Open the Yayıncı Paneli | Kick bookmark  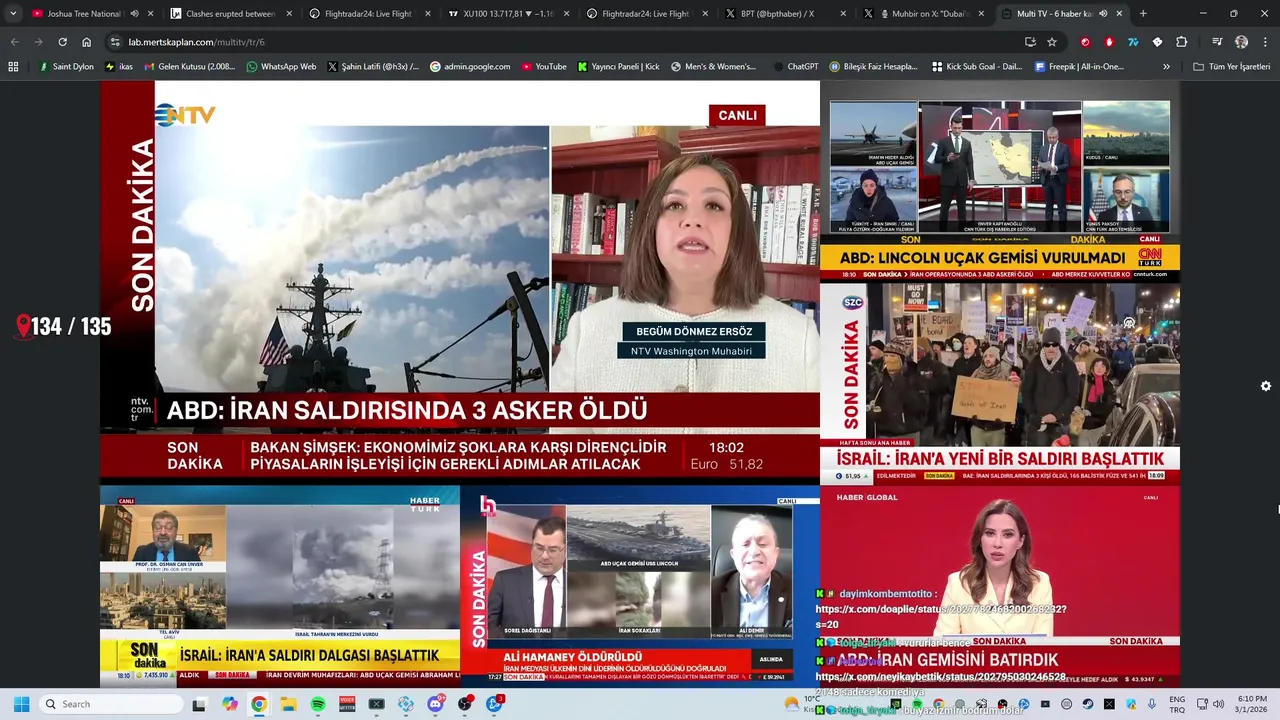(x=618, y=67)
